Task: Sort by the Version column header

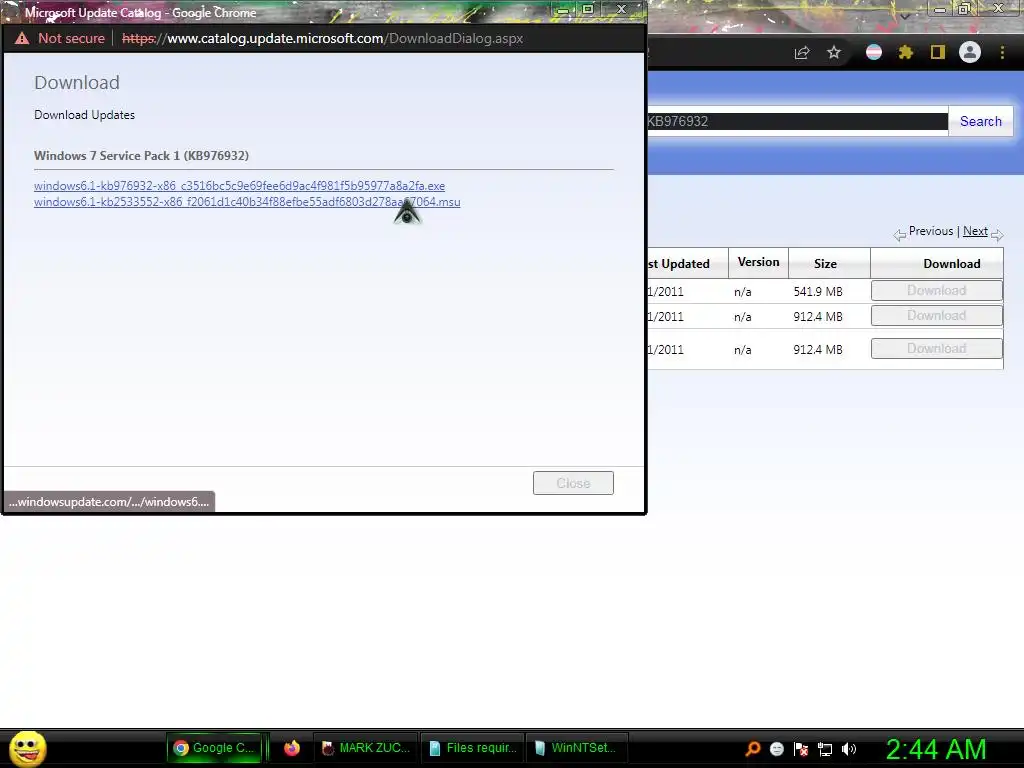Action: (758, 263)
